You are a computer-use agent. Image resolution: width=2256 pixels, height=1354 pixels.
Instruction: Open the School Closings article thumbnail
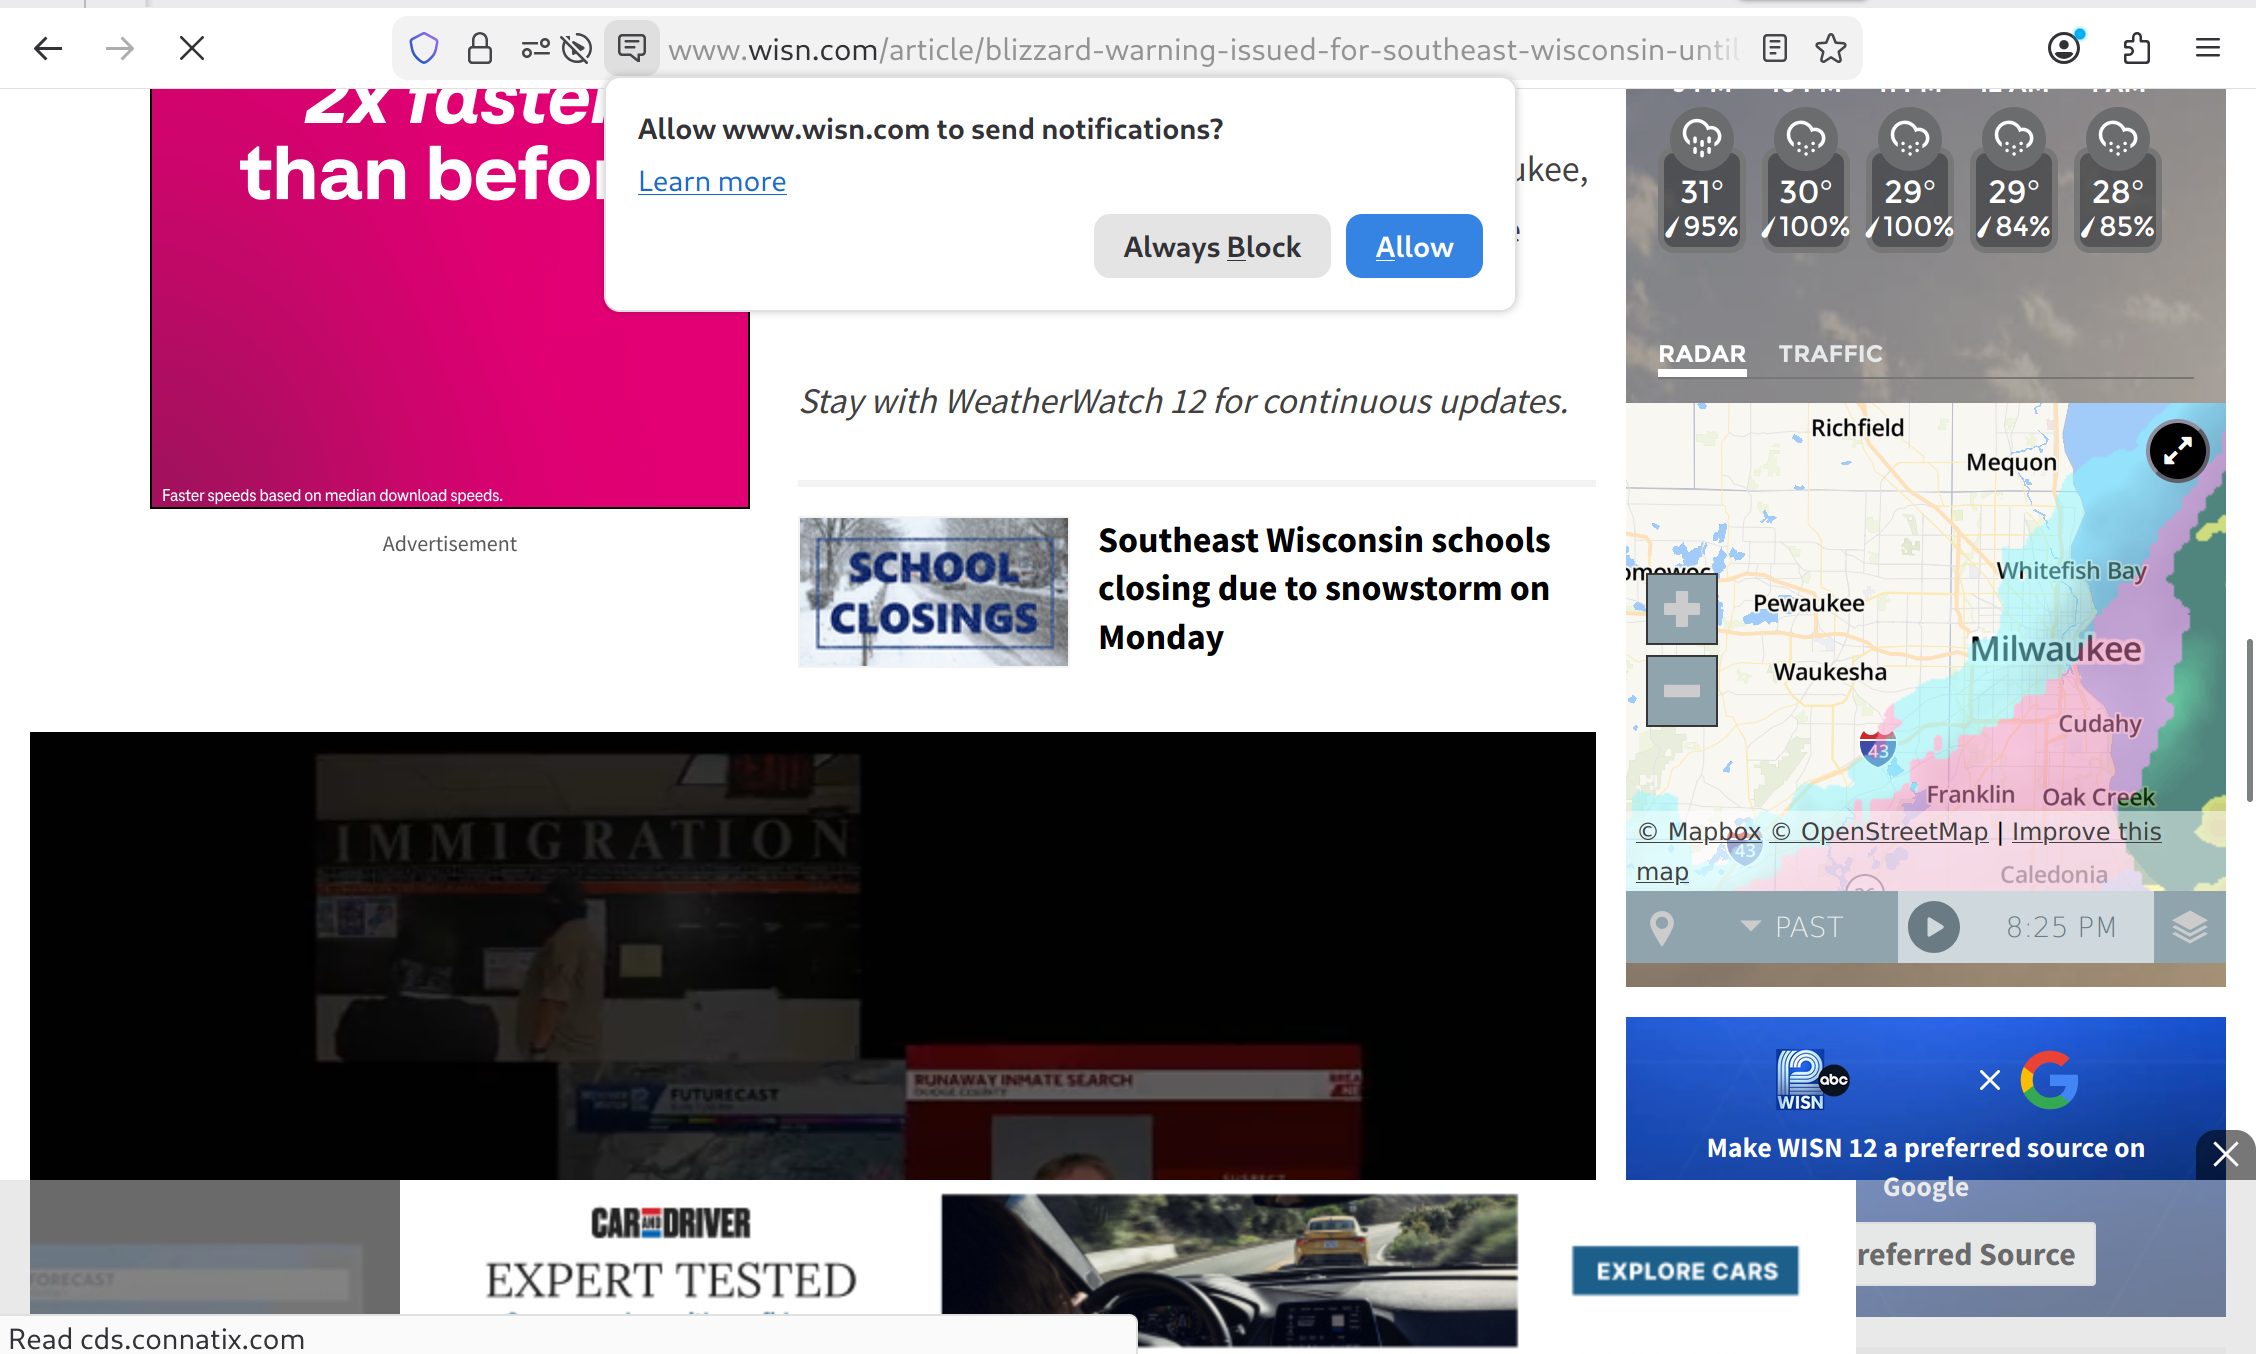point(933,592)
